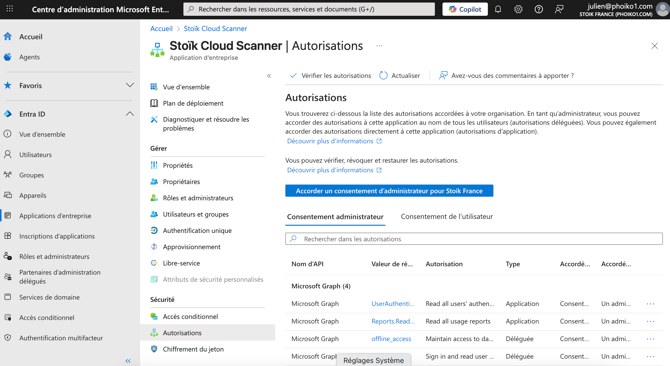Open the Reports.Read... permission link

pos(392,321)
